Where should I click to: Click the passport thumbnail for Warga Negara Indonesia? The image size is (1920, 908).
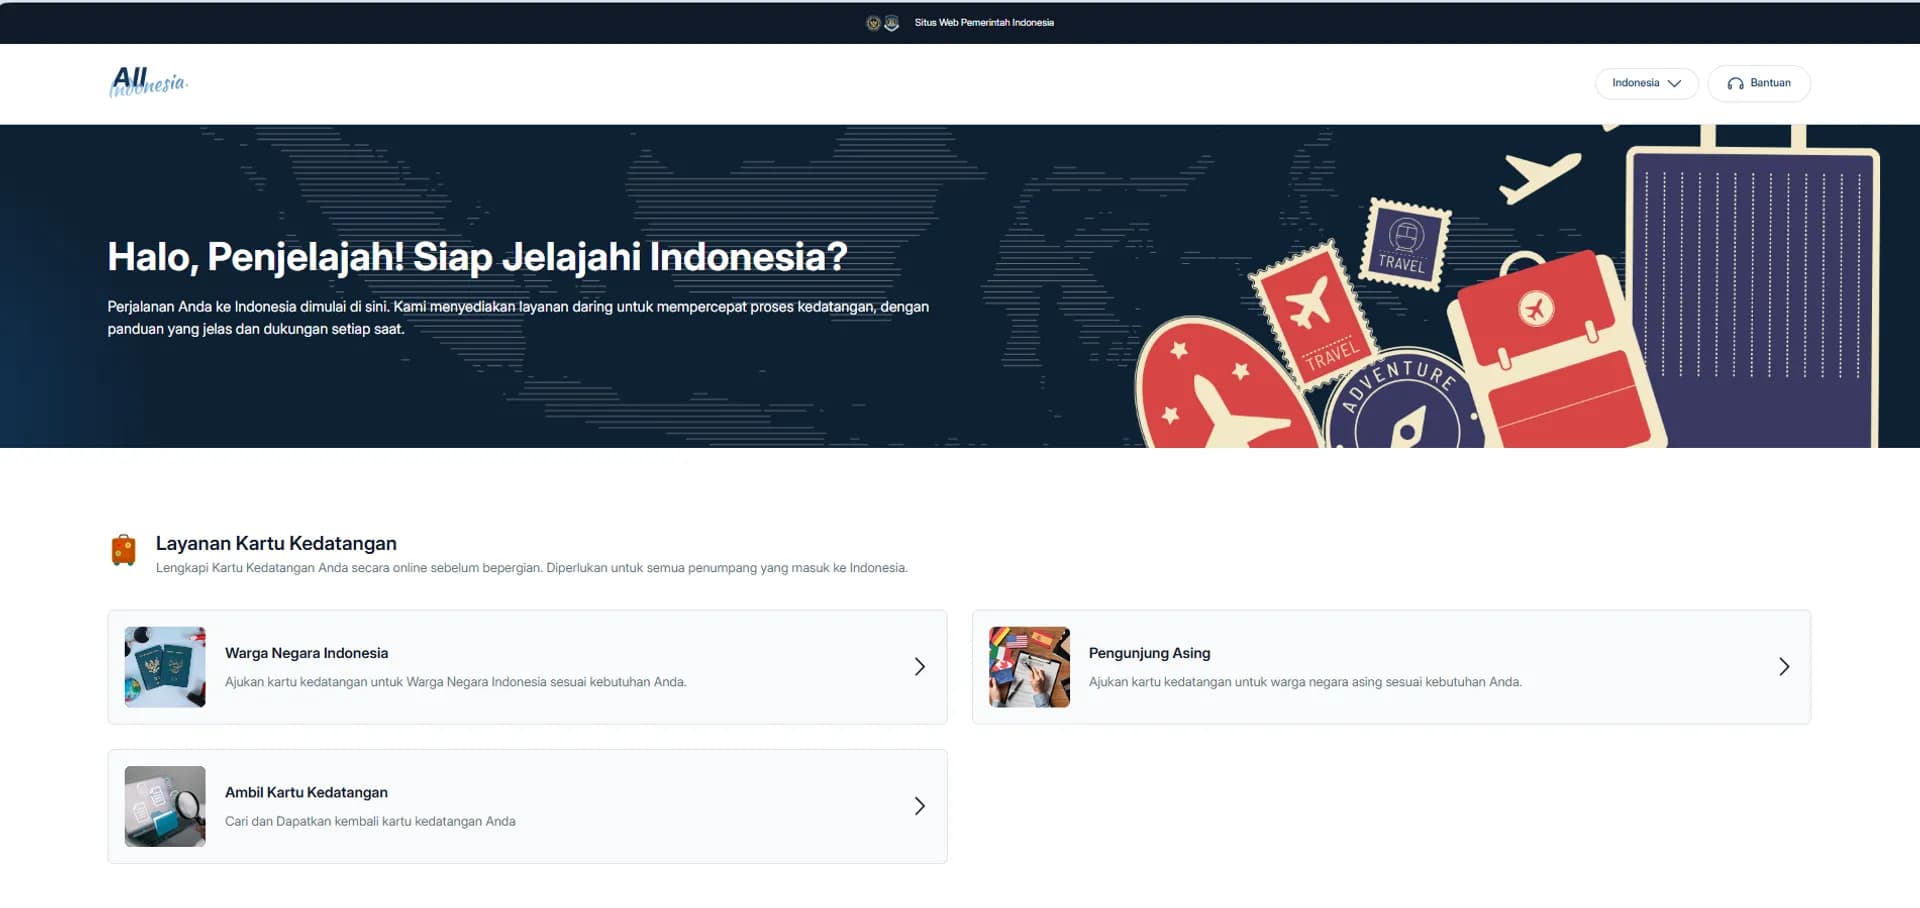tap(165, 667)
